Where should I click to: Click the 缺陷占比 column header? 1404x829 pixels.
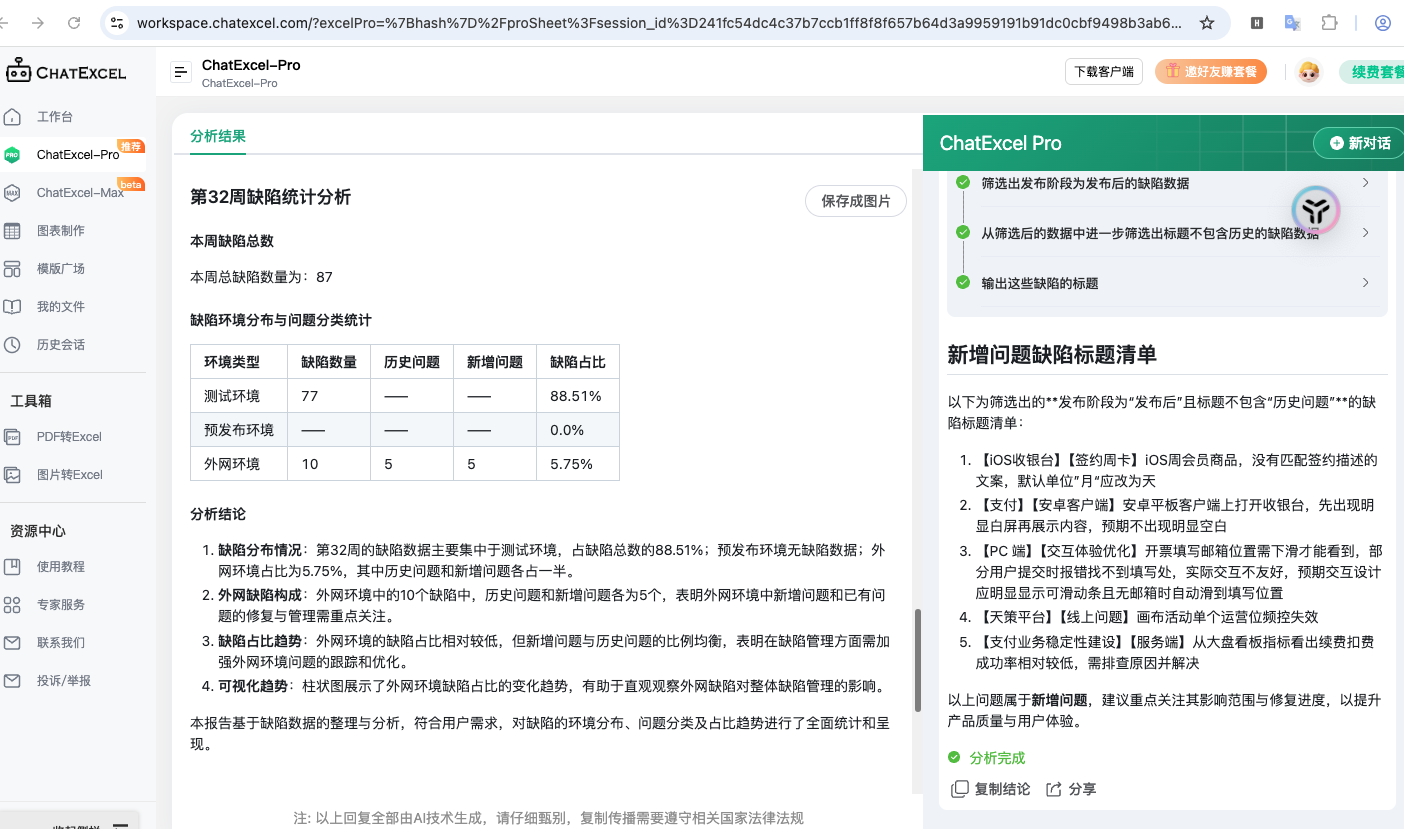[578, 362]
